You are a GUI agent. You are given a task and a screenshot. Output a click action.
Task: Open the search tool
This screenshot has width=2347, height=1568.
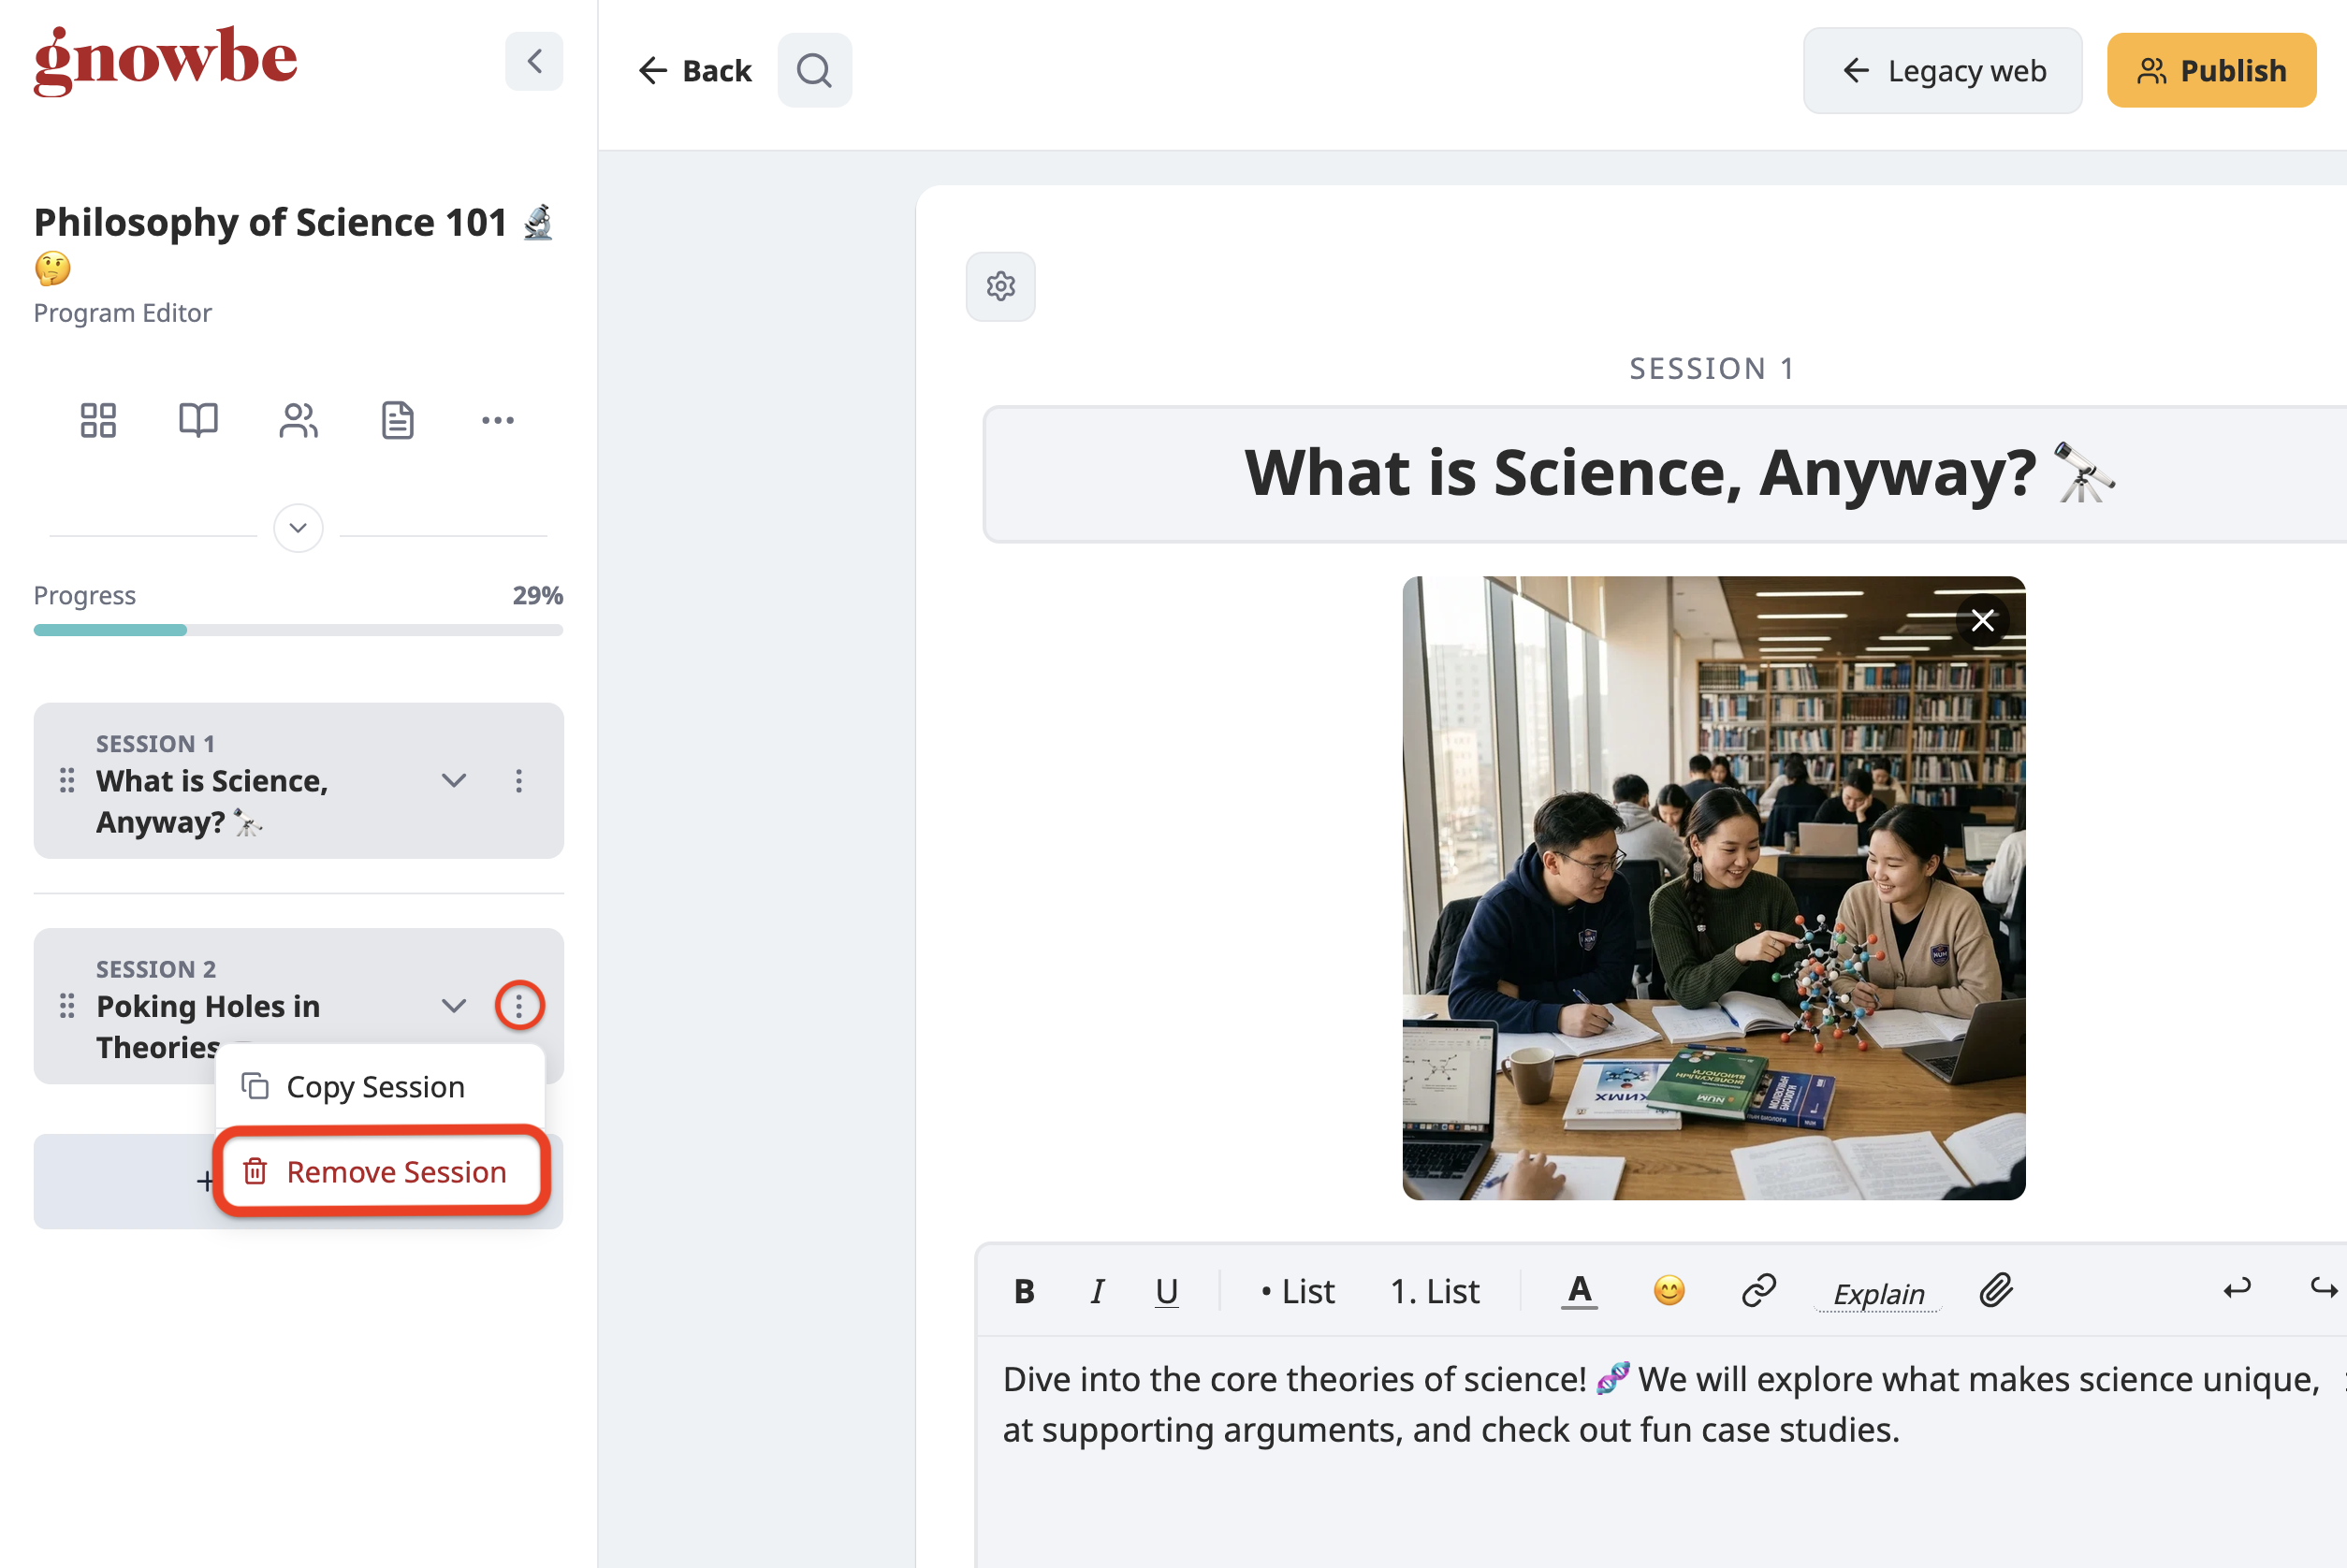(x=814, y=70)
